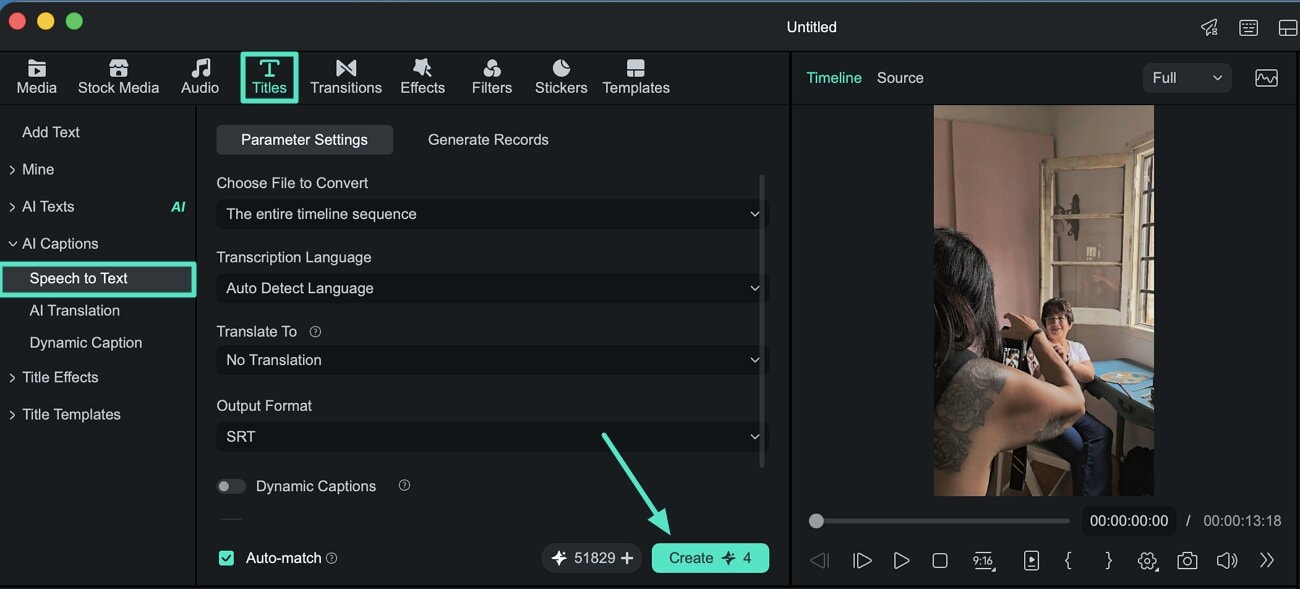
Task: Click the help icon next to Auto-match
Action: click(x=332, y=558)
